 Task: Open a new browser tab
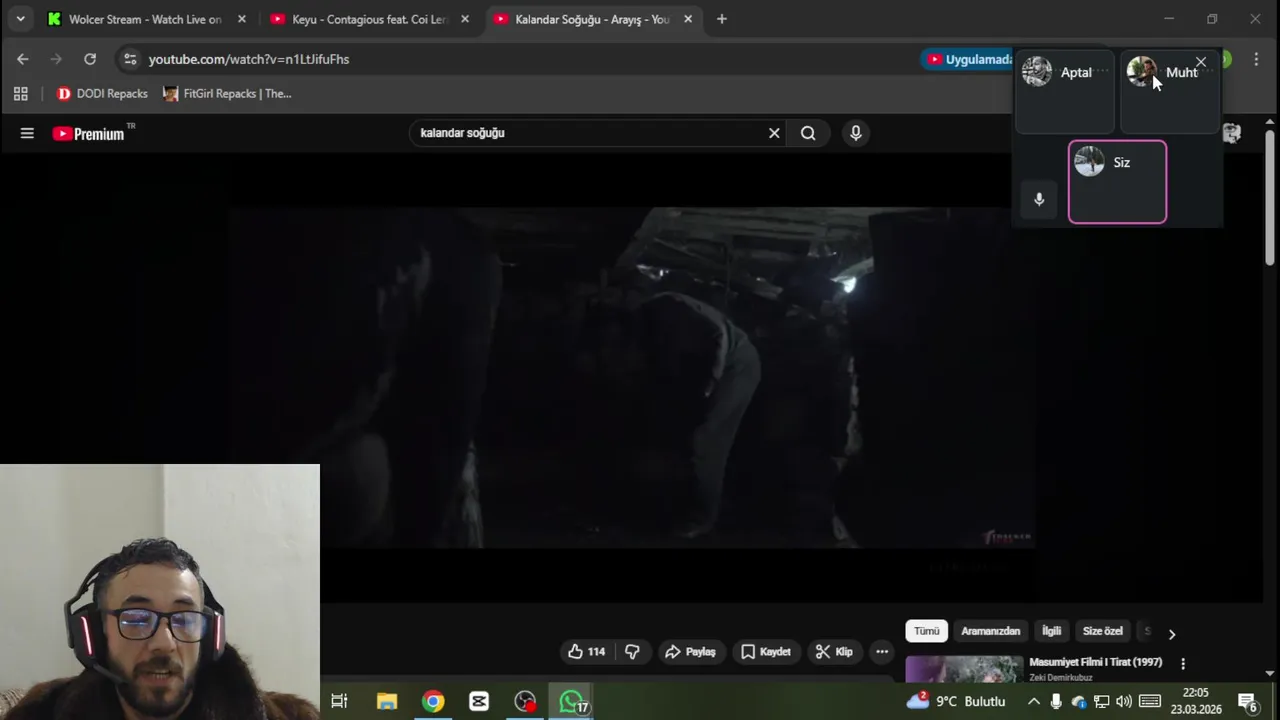point(722,19)
